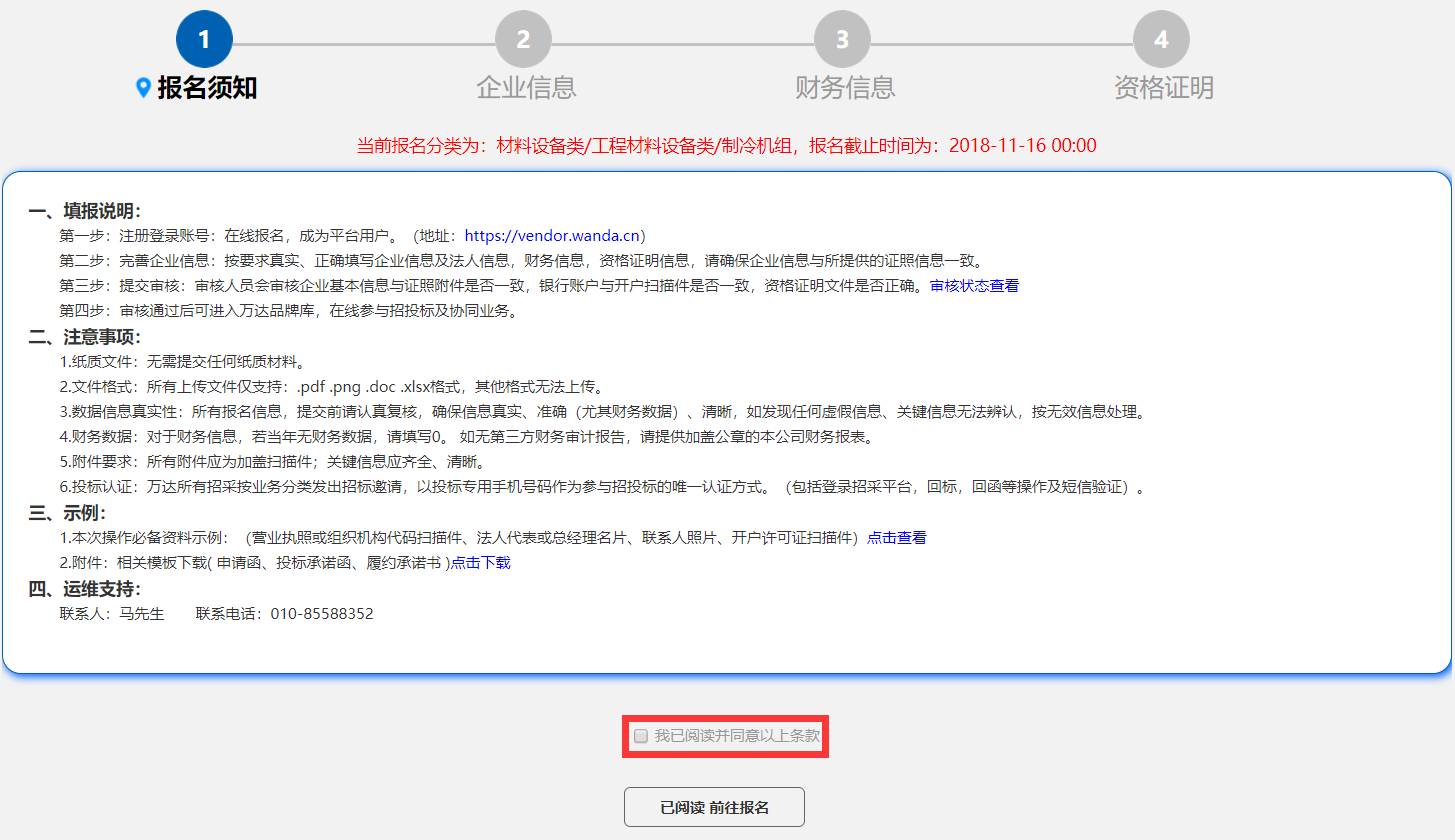The height and width of the screenshot is (840, 1455).
Task: Click the 我已阅读并同意以上条款 label text
Action: [738, 736]
